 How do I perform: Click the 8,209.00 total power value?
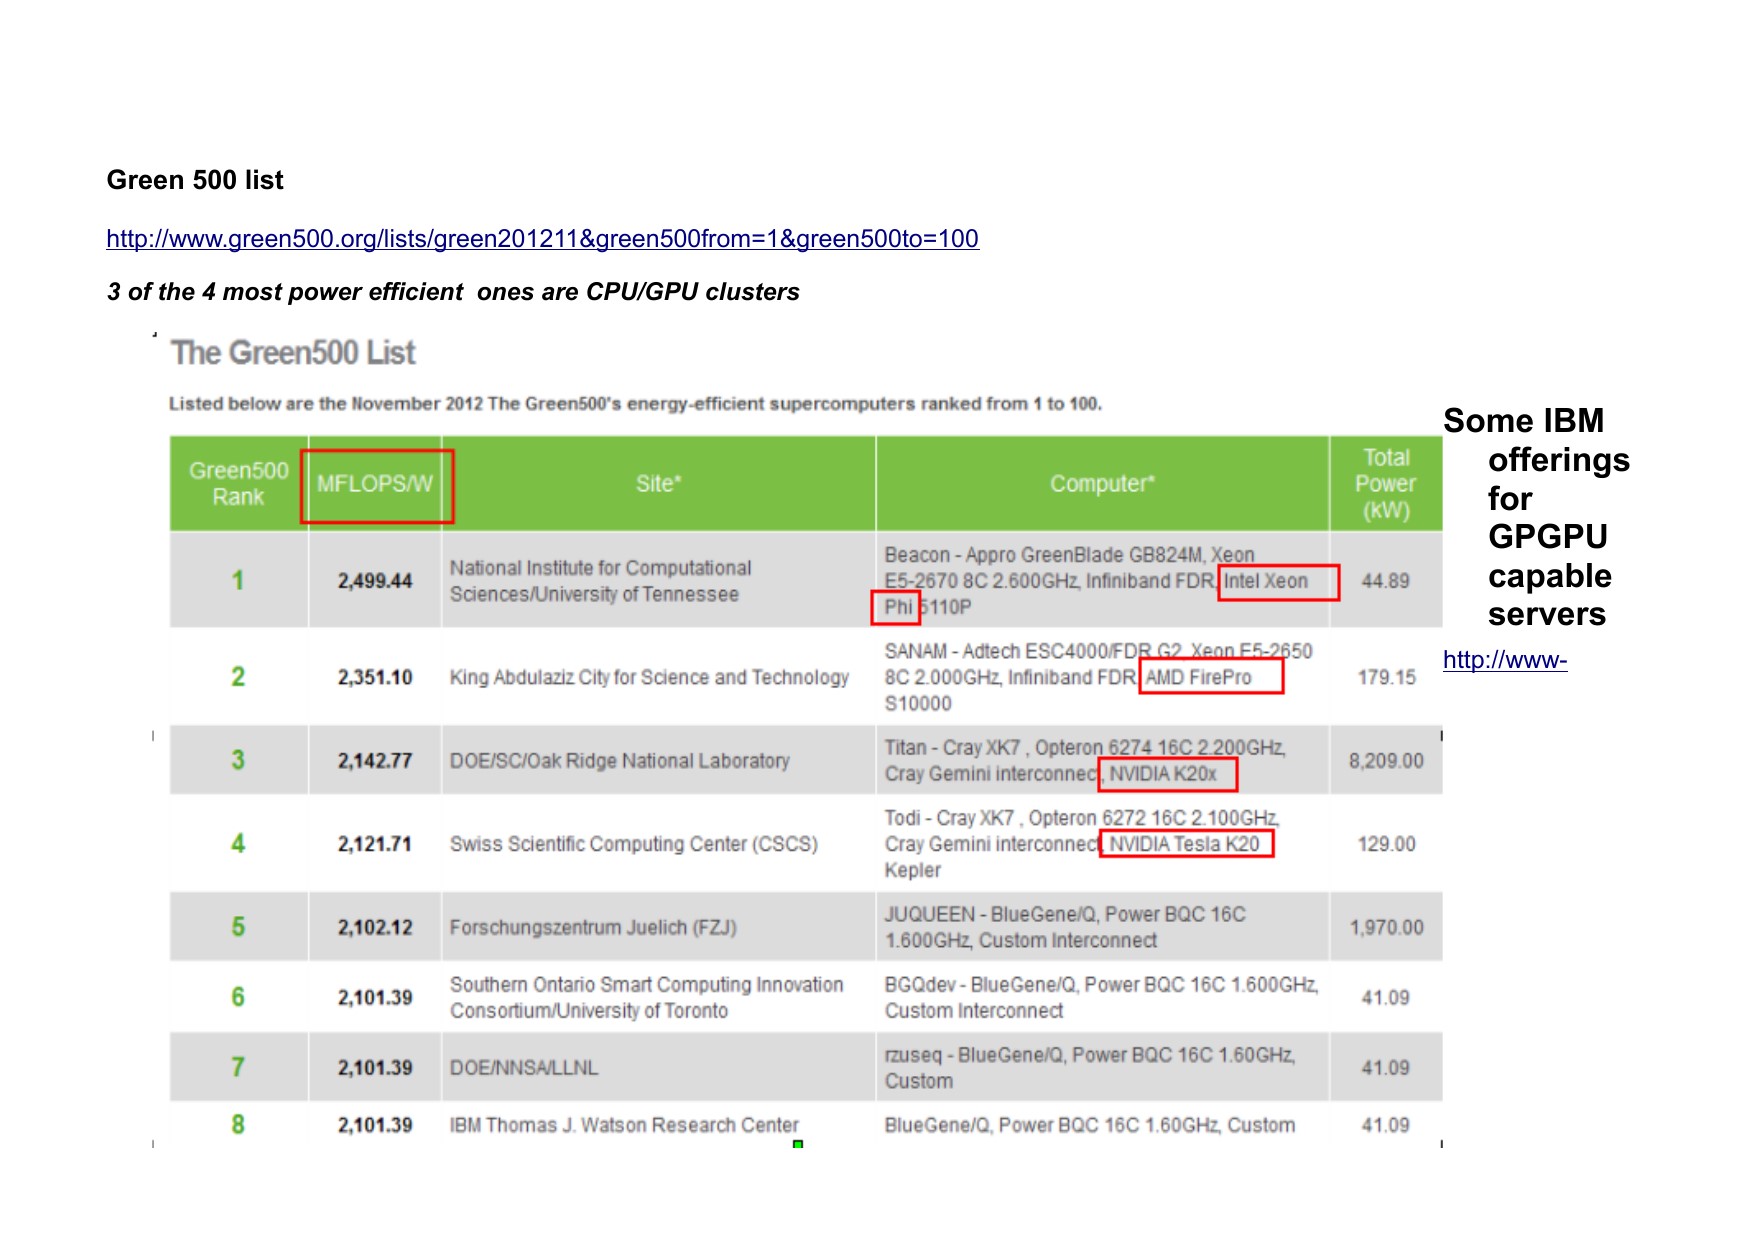point(1385,761)
